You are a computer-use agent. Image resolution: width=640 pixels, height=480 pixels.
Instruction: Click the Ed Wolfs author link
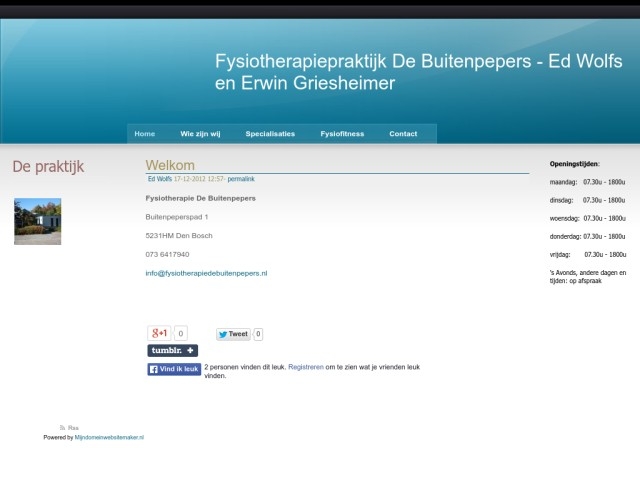click(159, 179)
